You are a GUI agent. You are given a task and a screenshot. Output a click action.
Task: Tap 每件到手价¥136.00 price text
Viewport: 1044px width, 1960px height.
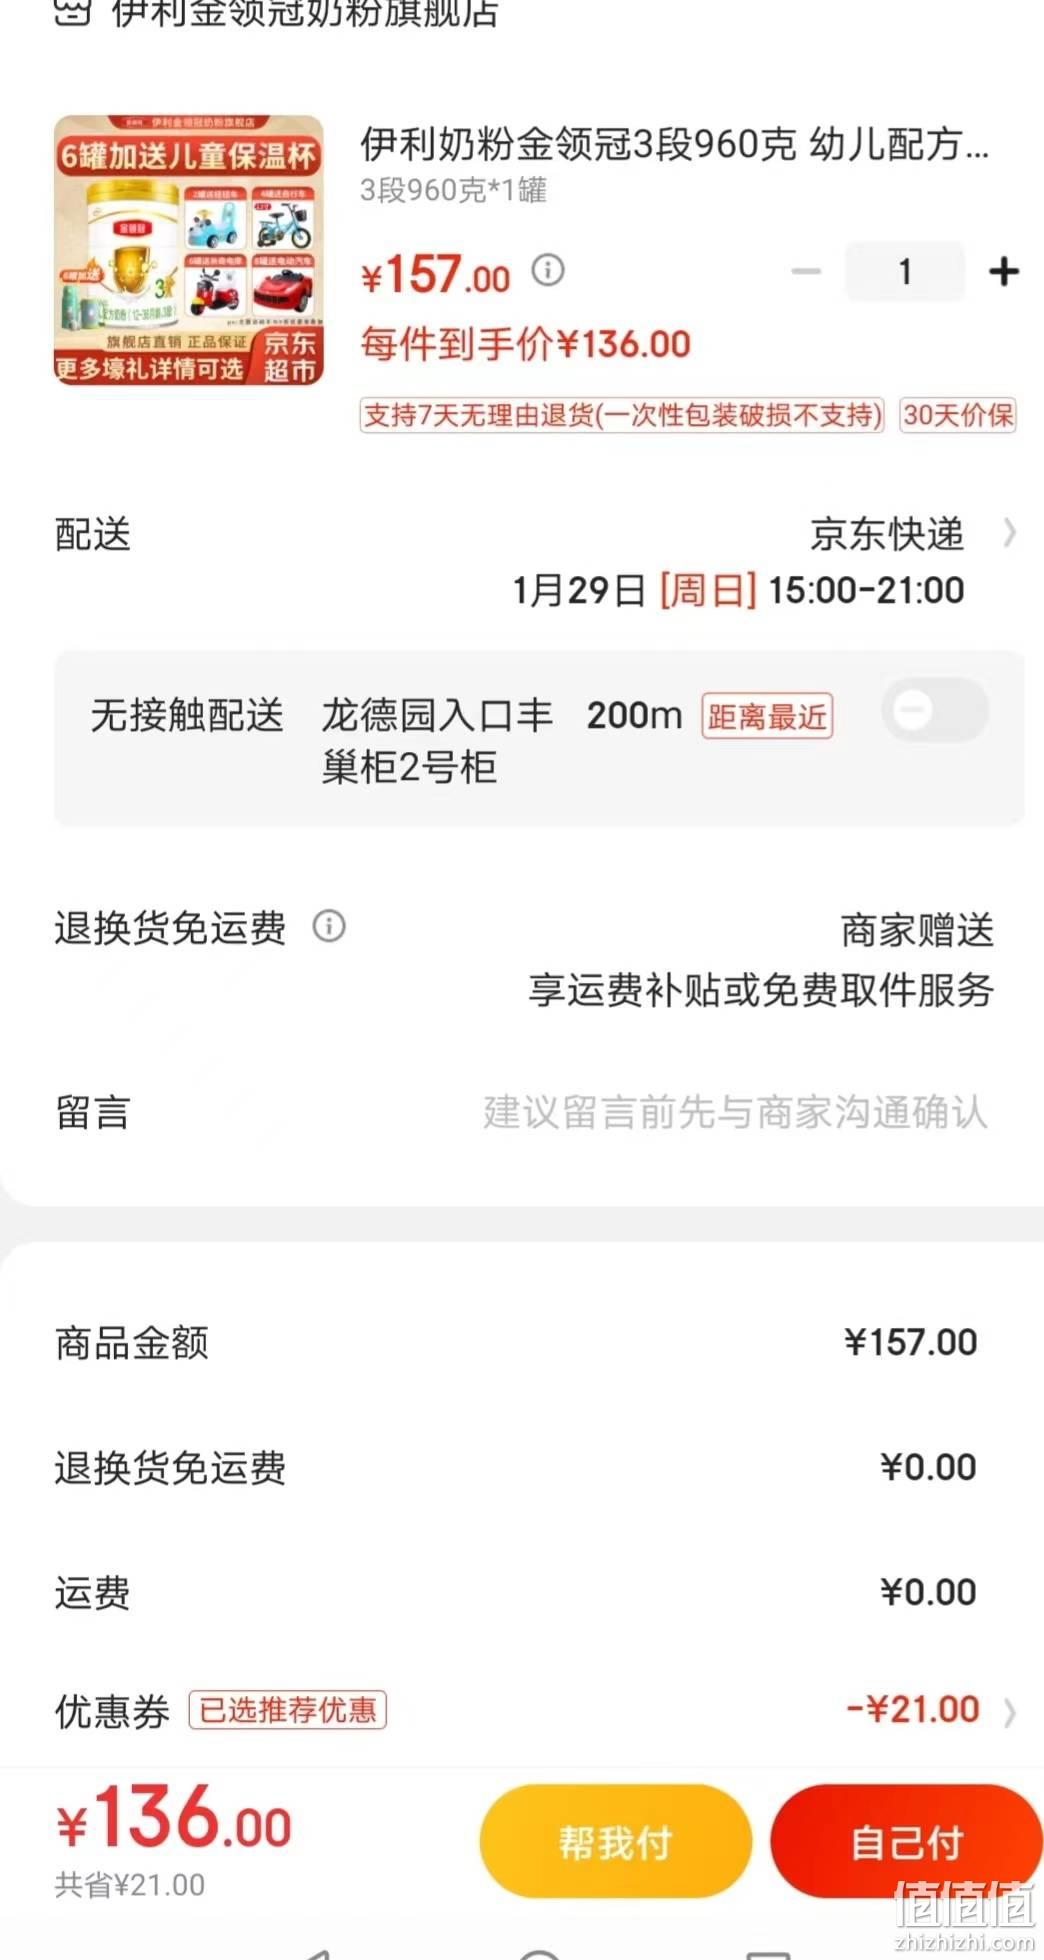coord(526,344)
